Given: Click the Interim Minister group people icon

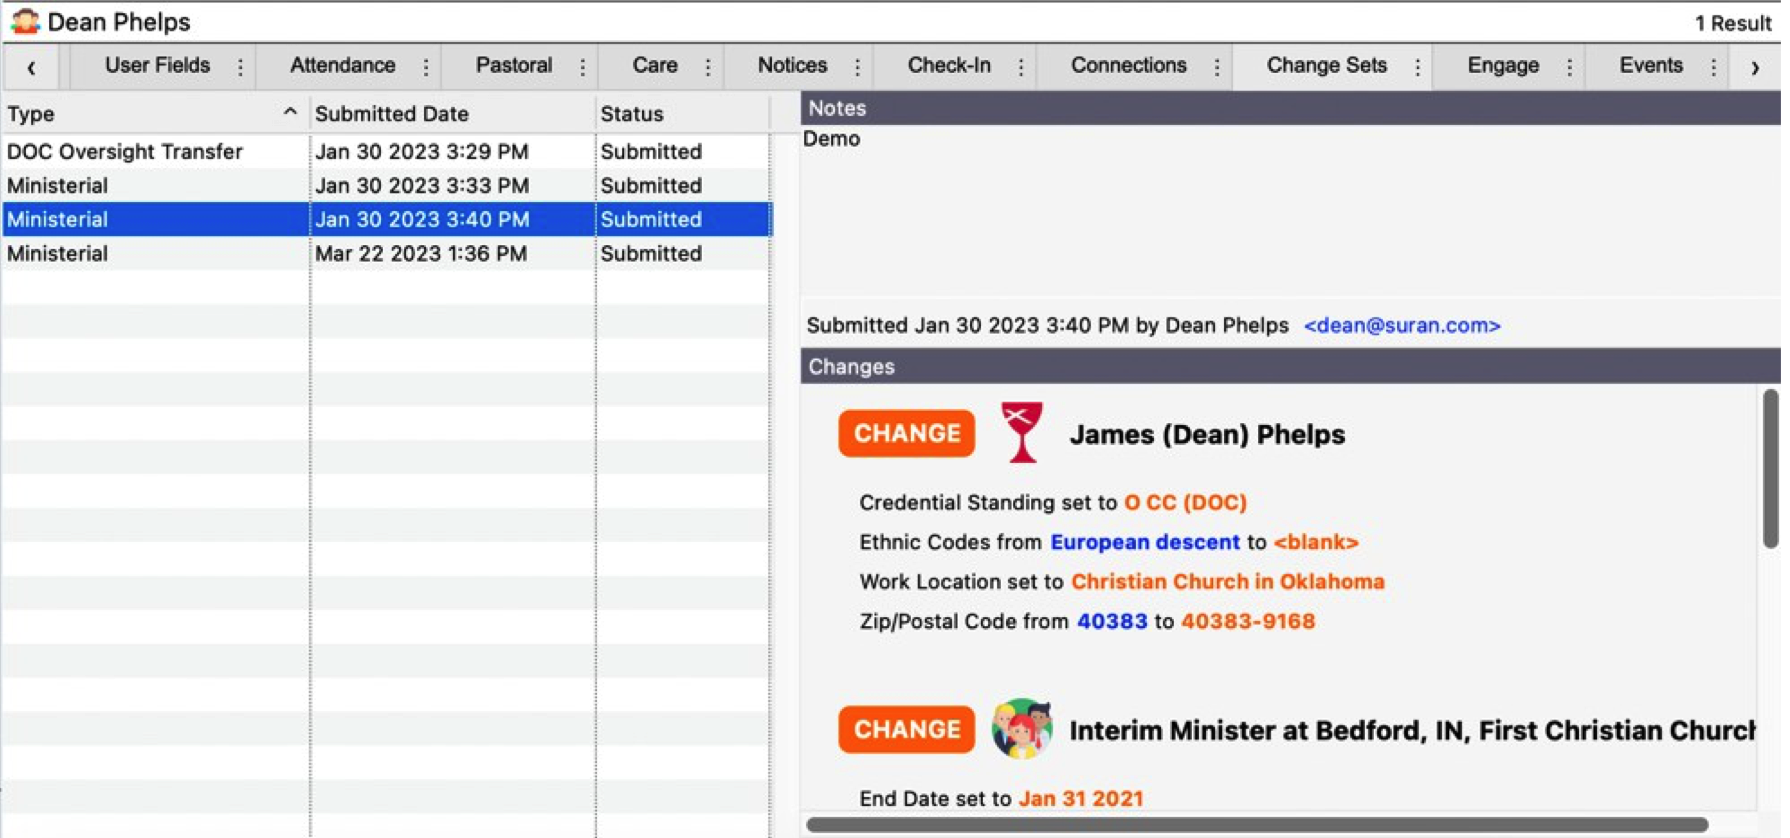Looking at the screenshot, I should (x=1021, y=729).
